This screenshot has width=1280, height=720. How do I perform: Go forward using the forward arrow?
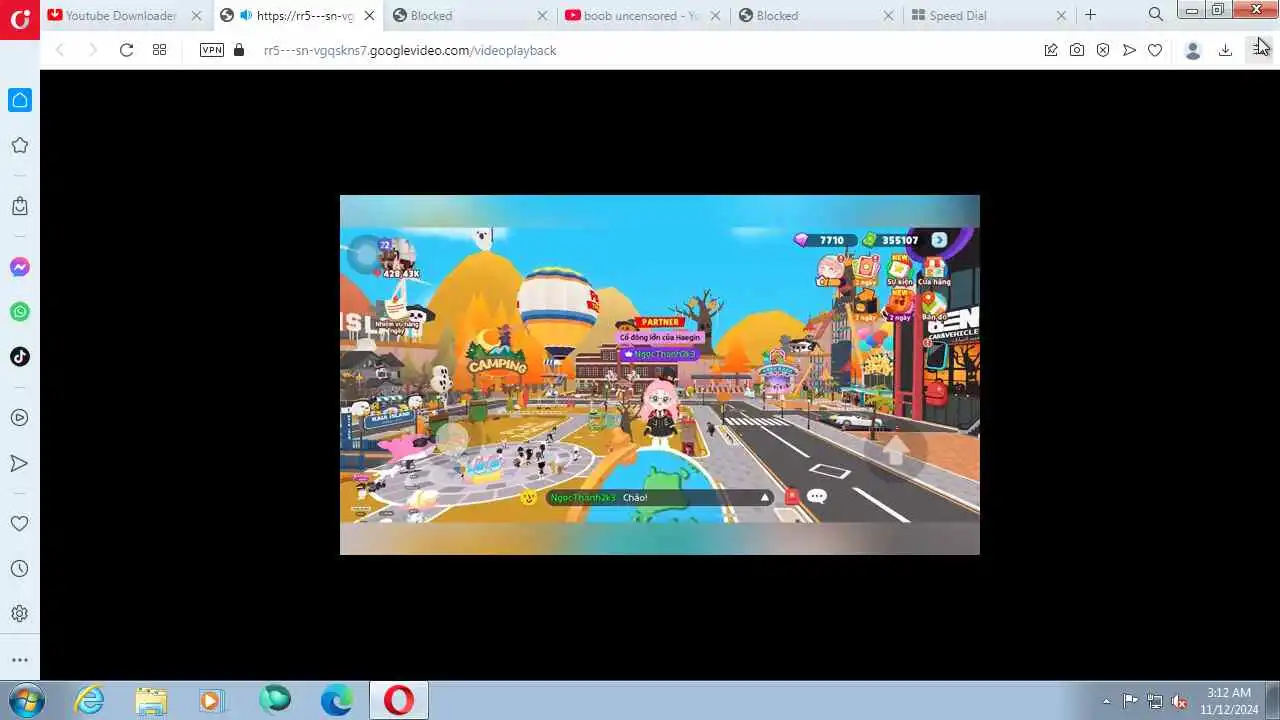click(93, 50)
